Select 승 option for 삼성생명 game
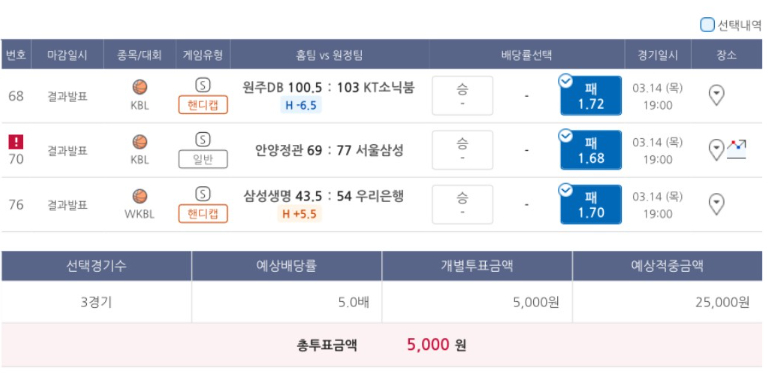The width and height of the screenshot is (773, 382). [x=462, y=205]
